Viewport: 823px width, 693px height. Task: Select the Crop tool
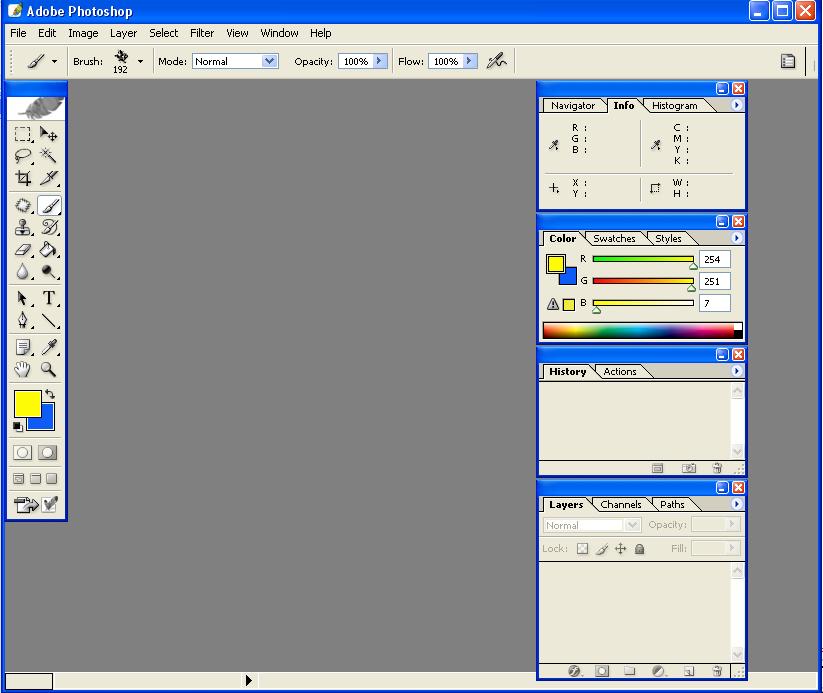click(22, 178)
